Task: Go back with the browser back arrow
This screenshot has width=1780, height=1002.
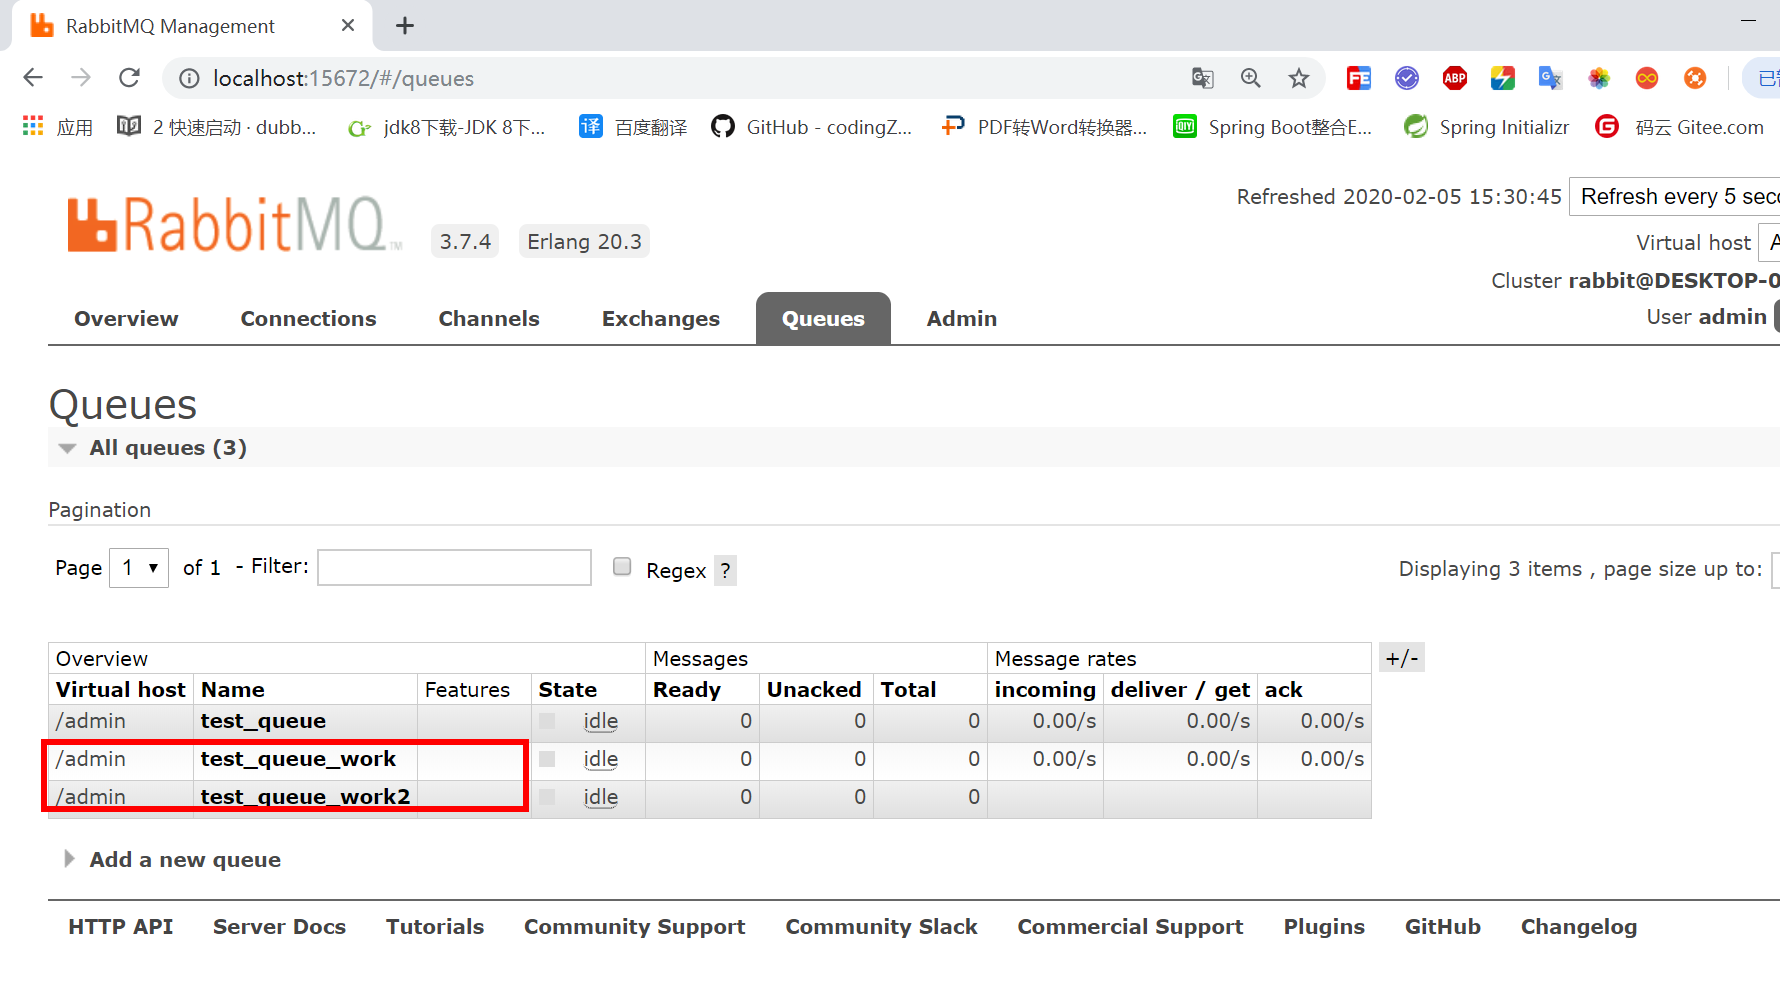Action: coord(33,78)
